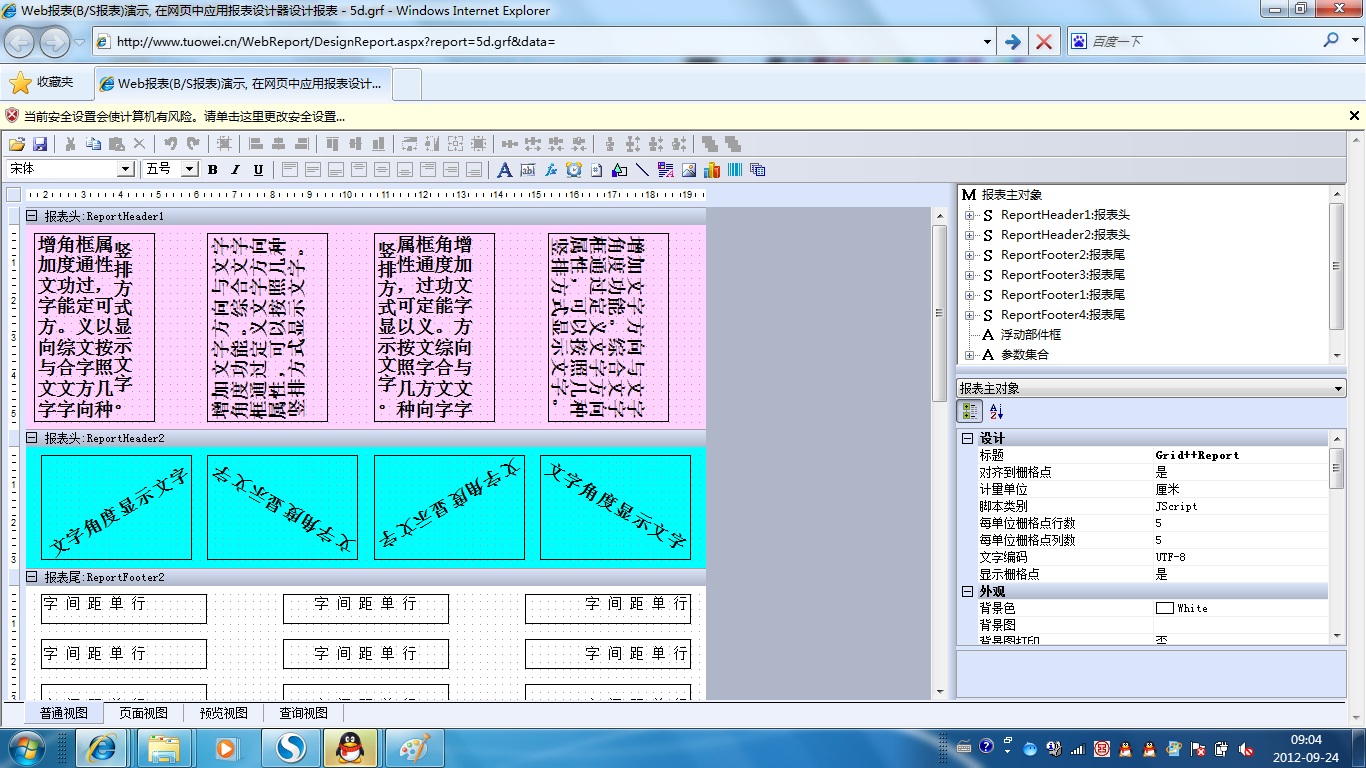Image resolution: width=1366 pixels, height=768 pixels.
Task: Collapse the 设计 property group
Action: point(967,439)
